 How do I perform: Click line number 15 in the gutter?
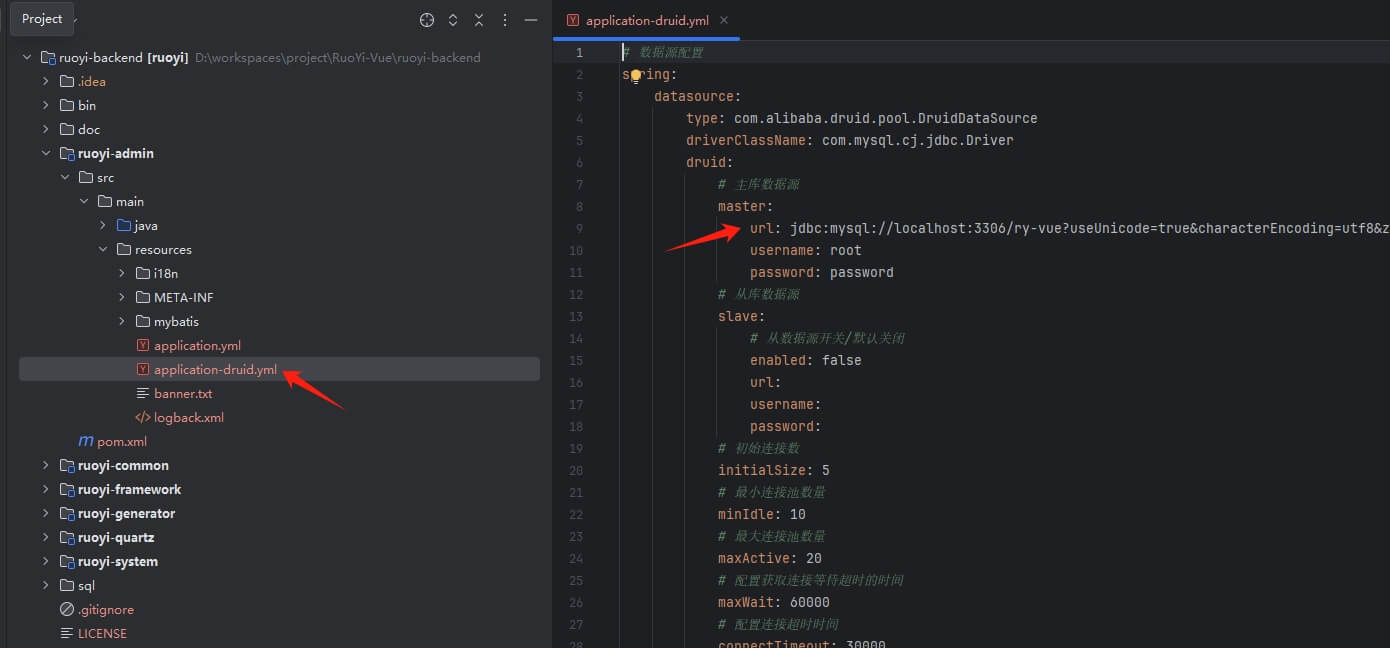[x=576, y=360]
